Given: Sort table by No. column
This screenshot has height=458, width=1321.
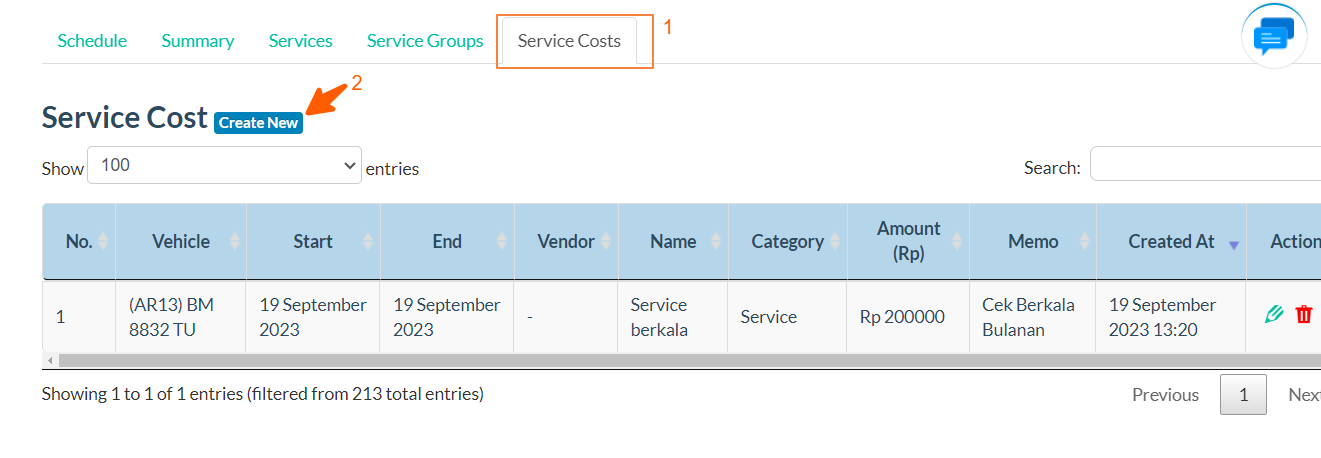Looking at the screenshot, I should (x=79, y=241).
